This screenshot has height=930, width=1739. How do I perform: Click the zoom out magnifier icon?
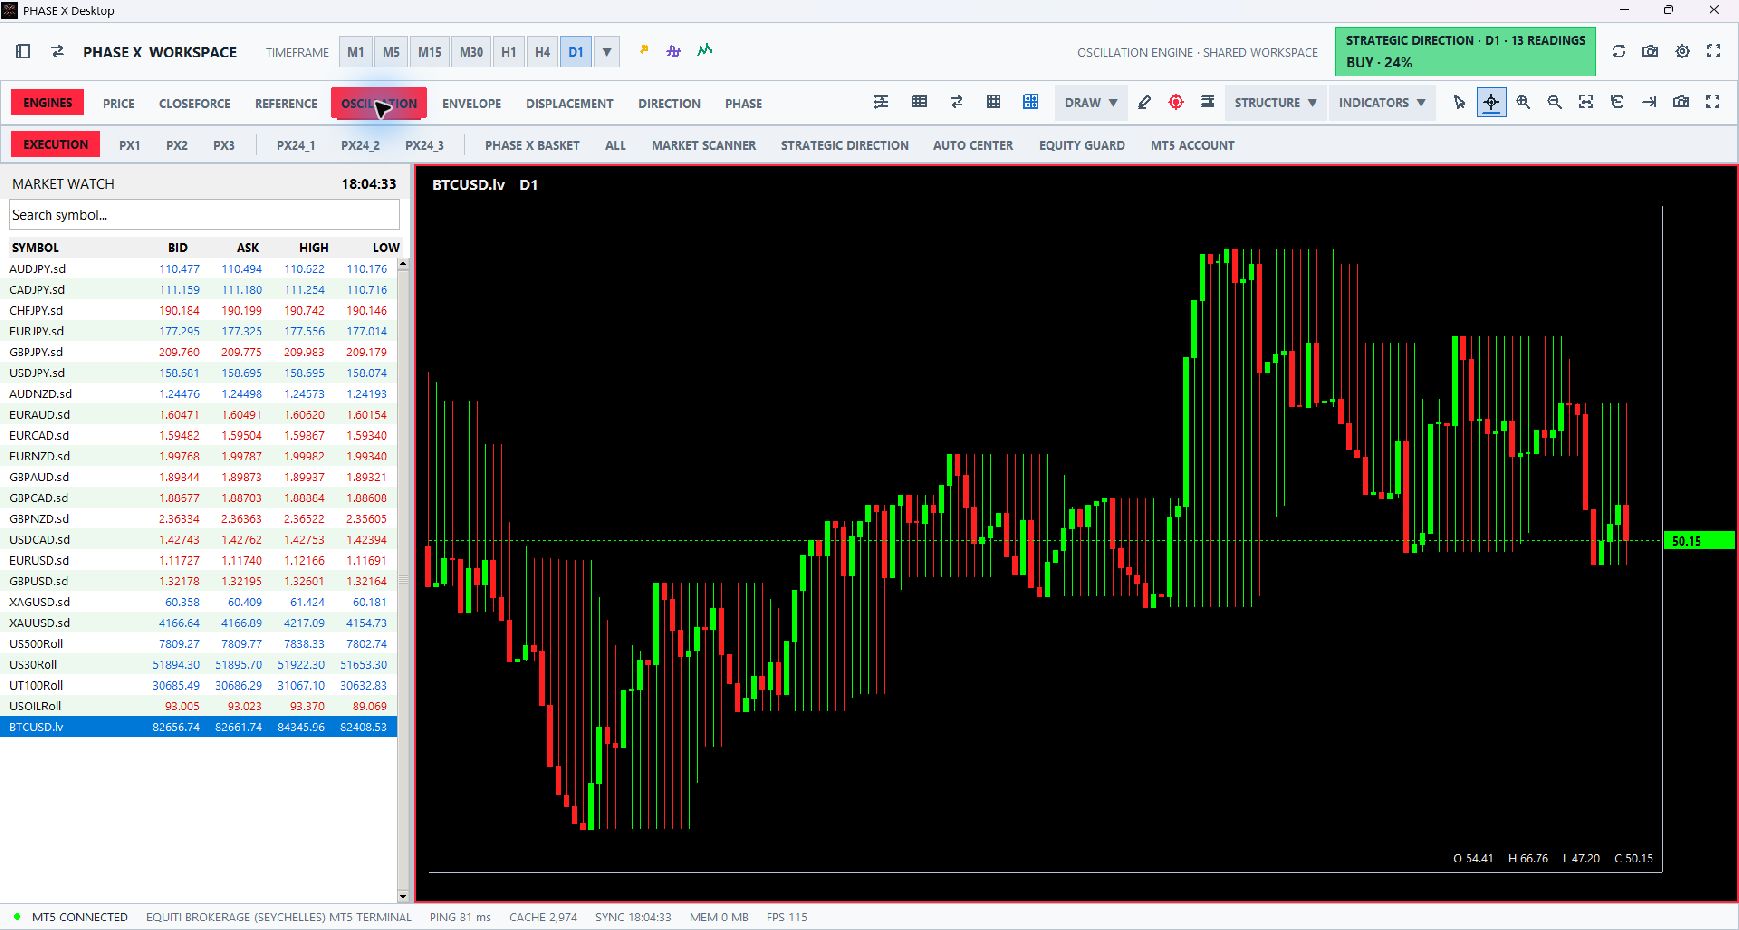(x=1555, y=102)
